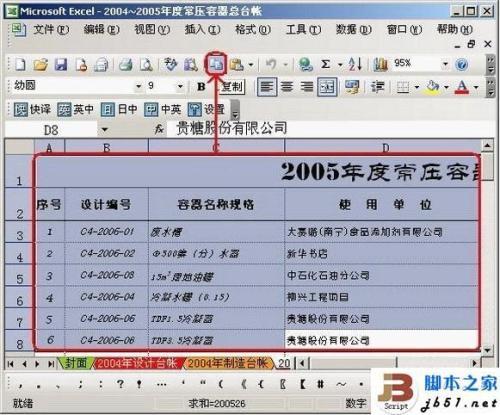Viewport: 500px width, 415px height.
Task: Sort ascending with the A-Z icon
Action: [355, 64]
